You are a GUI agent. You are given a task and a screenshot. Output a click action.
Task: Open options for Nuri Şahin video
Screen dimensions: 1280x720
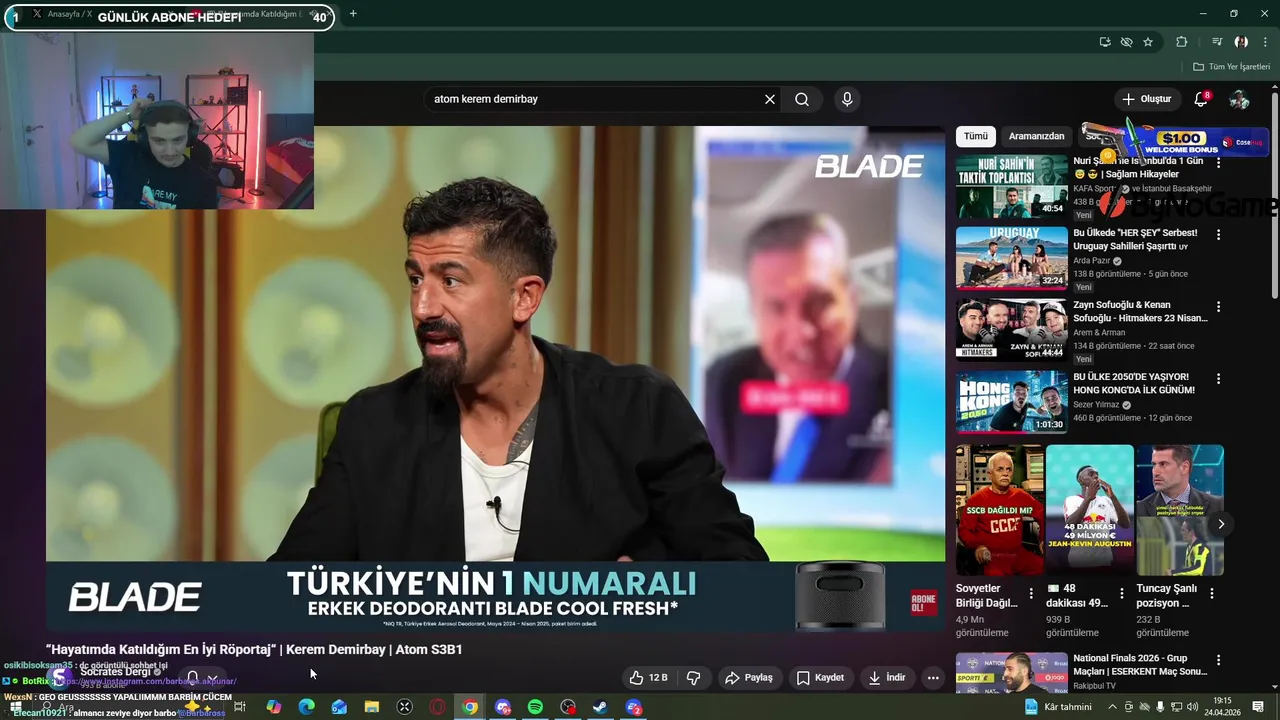(1218, 162)
